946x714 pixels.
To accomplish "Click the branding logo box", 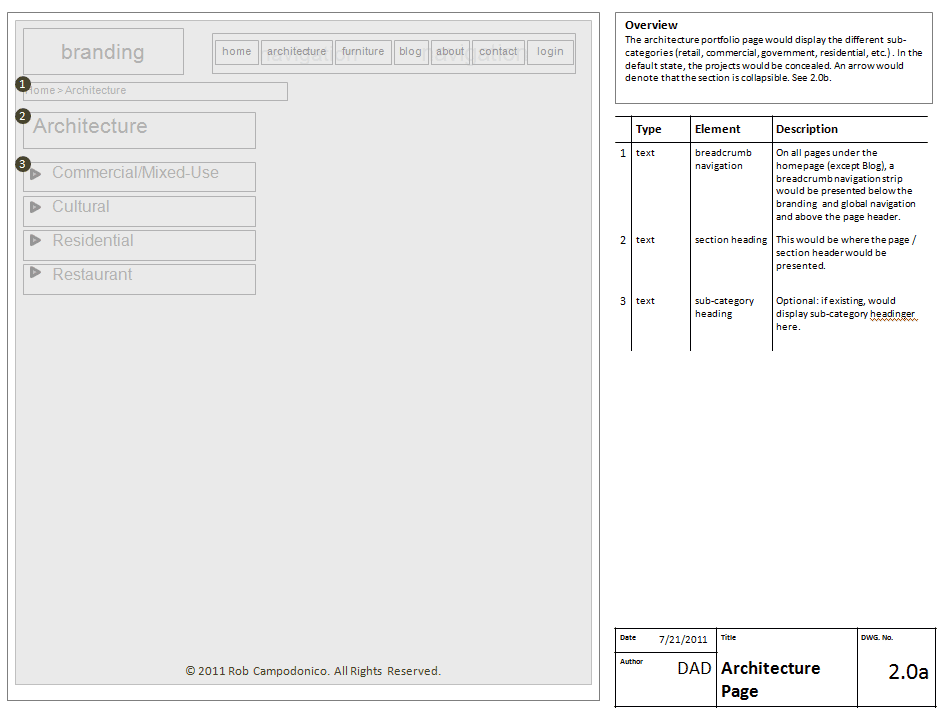I will 103,51.
